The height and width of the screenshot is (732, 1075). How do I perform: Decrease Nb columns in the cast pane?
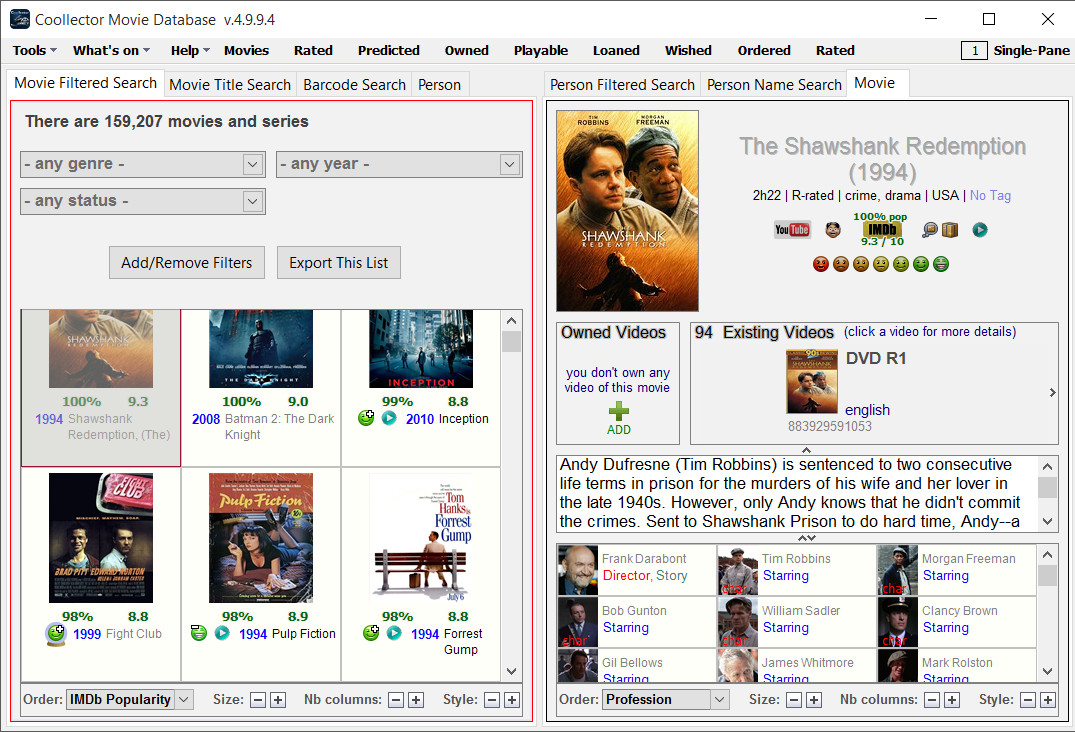pos(932,700)
